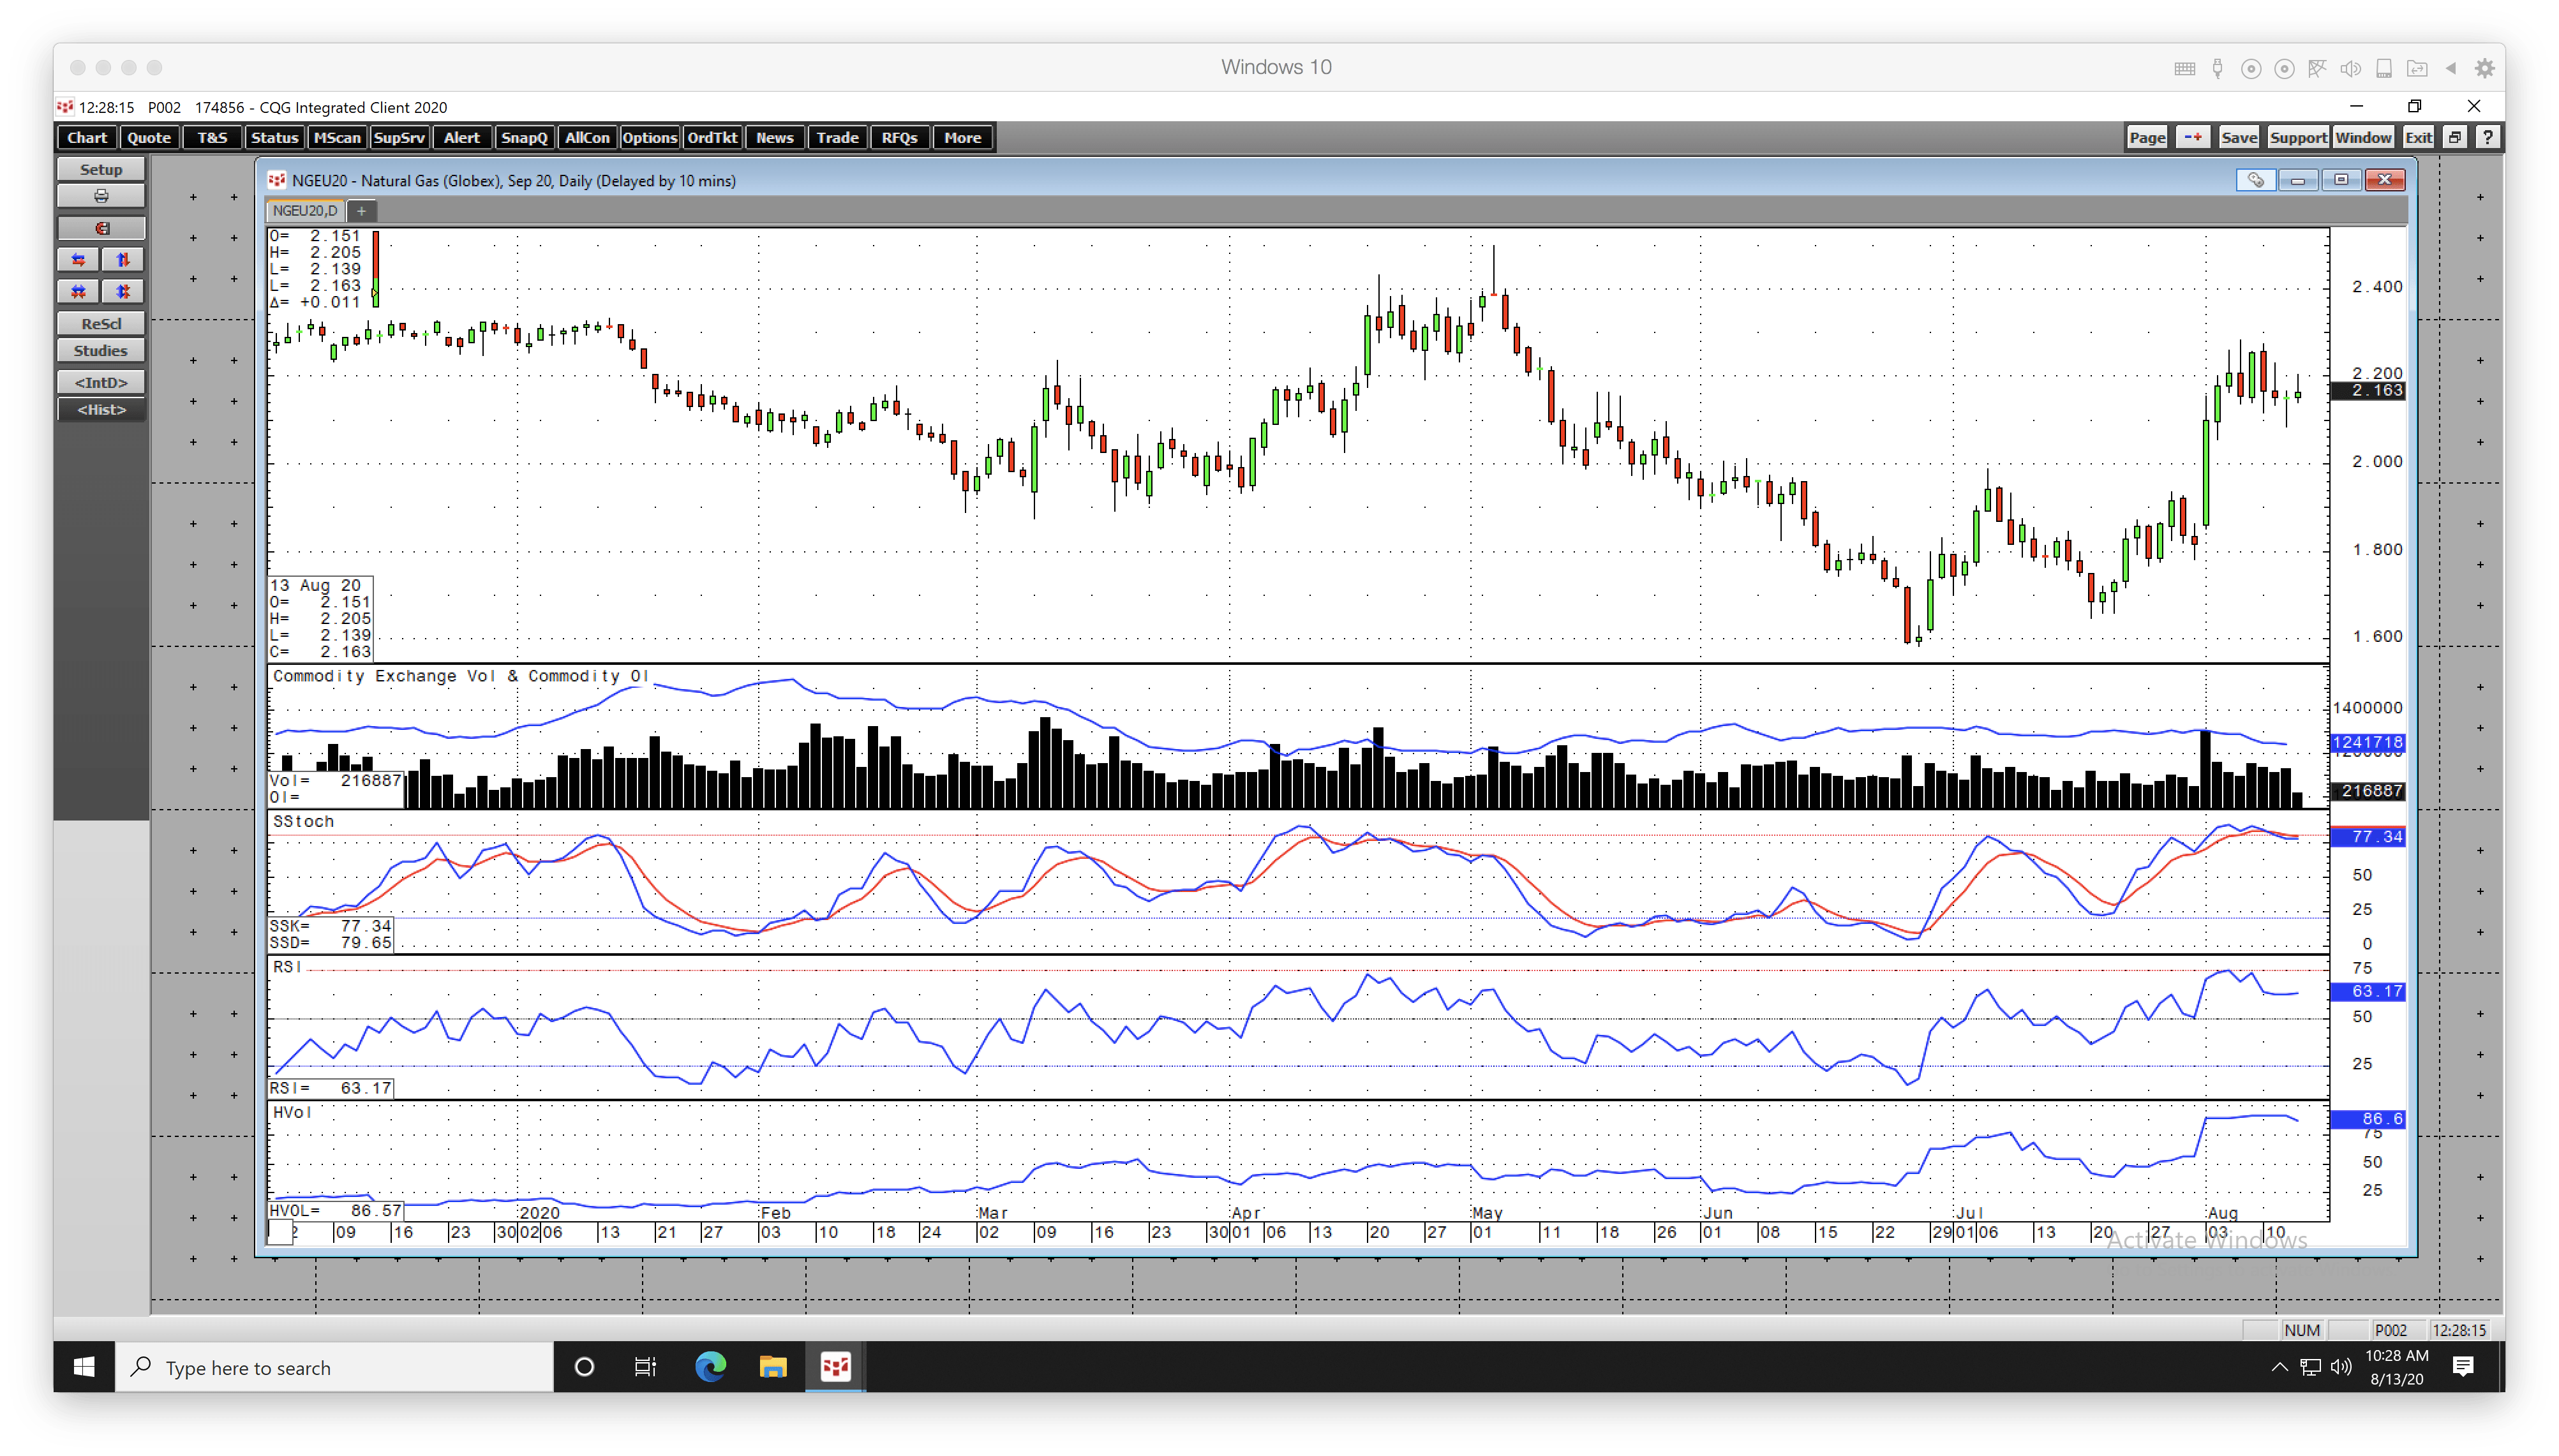This screenshot has width=2559, height=1456.
Task: Click the VM collapse arrow icon
Action: (x=2451, y=68)
